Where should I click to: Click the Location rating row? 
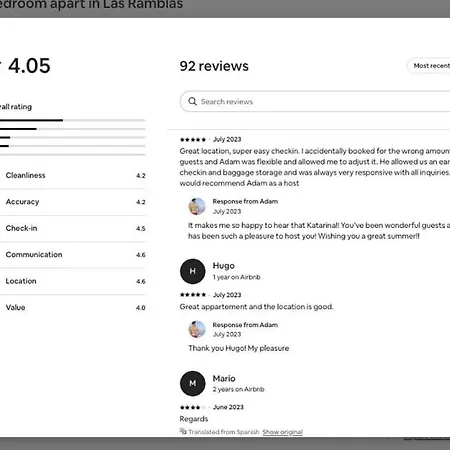(73, 281)
